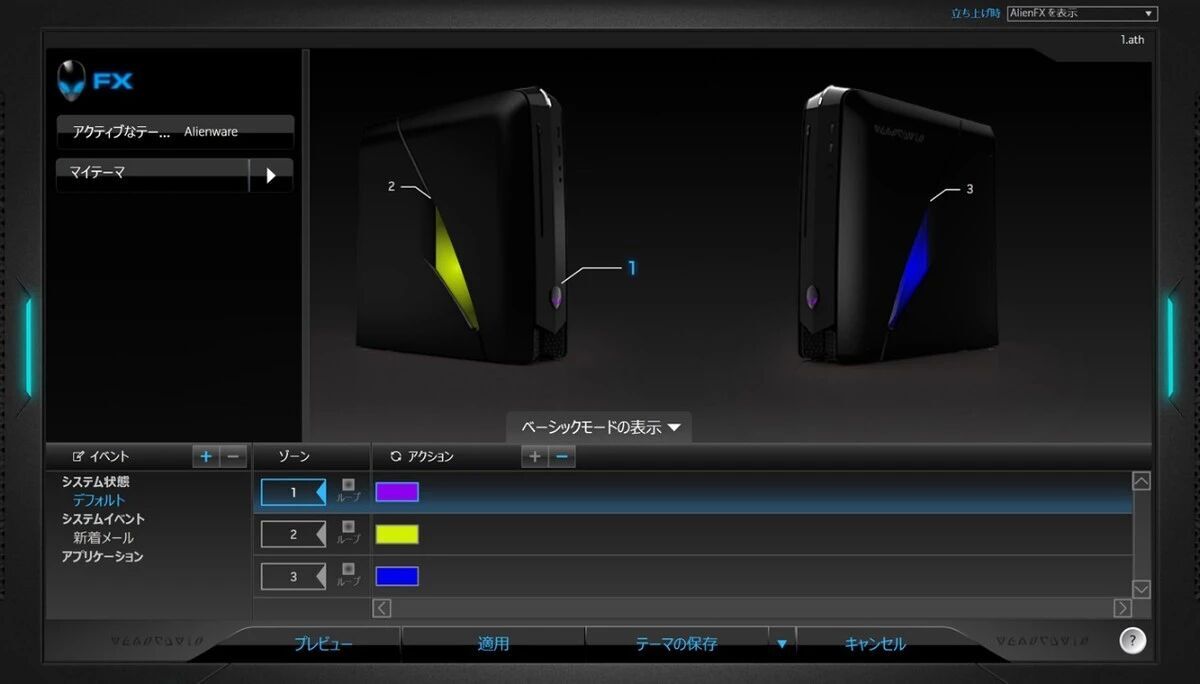Add a new event with plus button

[x=206, y=456]
